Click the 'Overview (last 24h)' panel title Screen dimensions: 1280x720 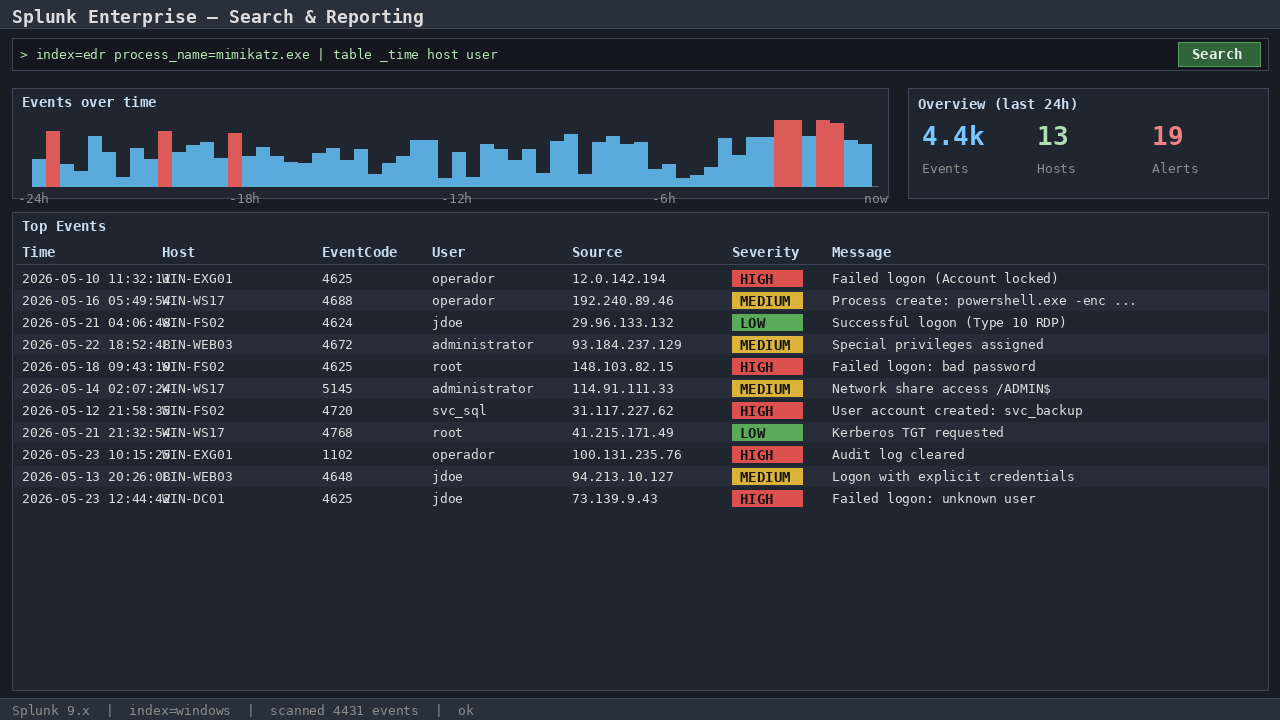[998, 104]
